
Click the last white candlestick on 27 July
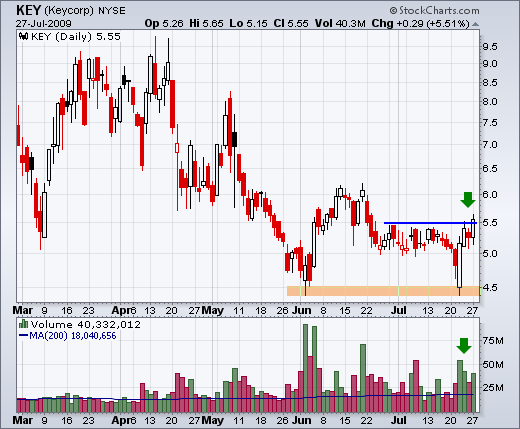(473, 229)
